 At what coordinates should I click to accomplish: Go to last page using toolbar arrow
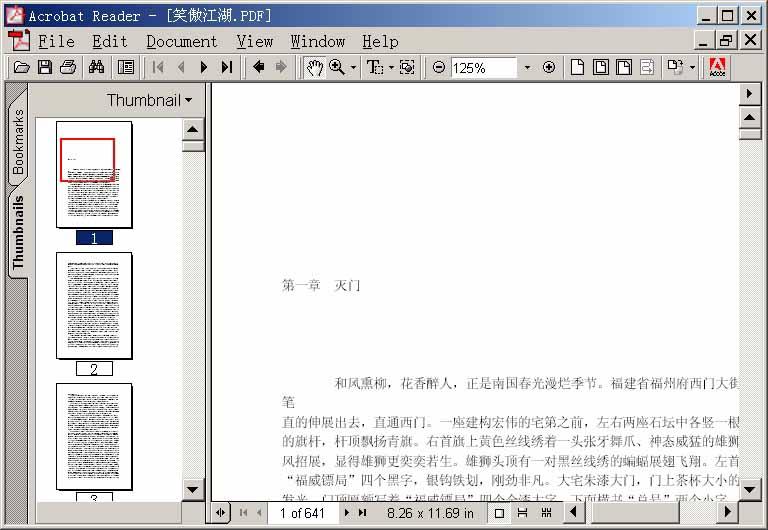click(x=227, y=67)
